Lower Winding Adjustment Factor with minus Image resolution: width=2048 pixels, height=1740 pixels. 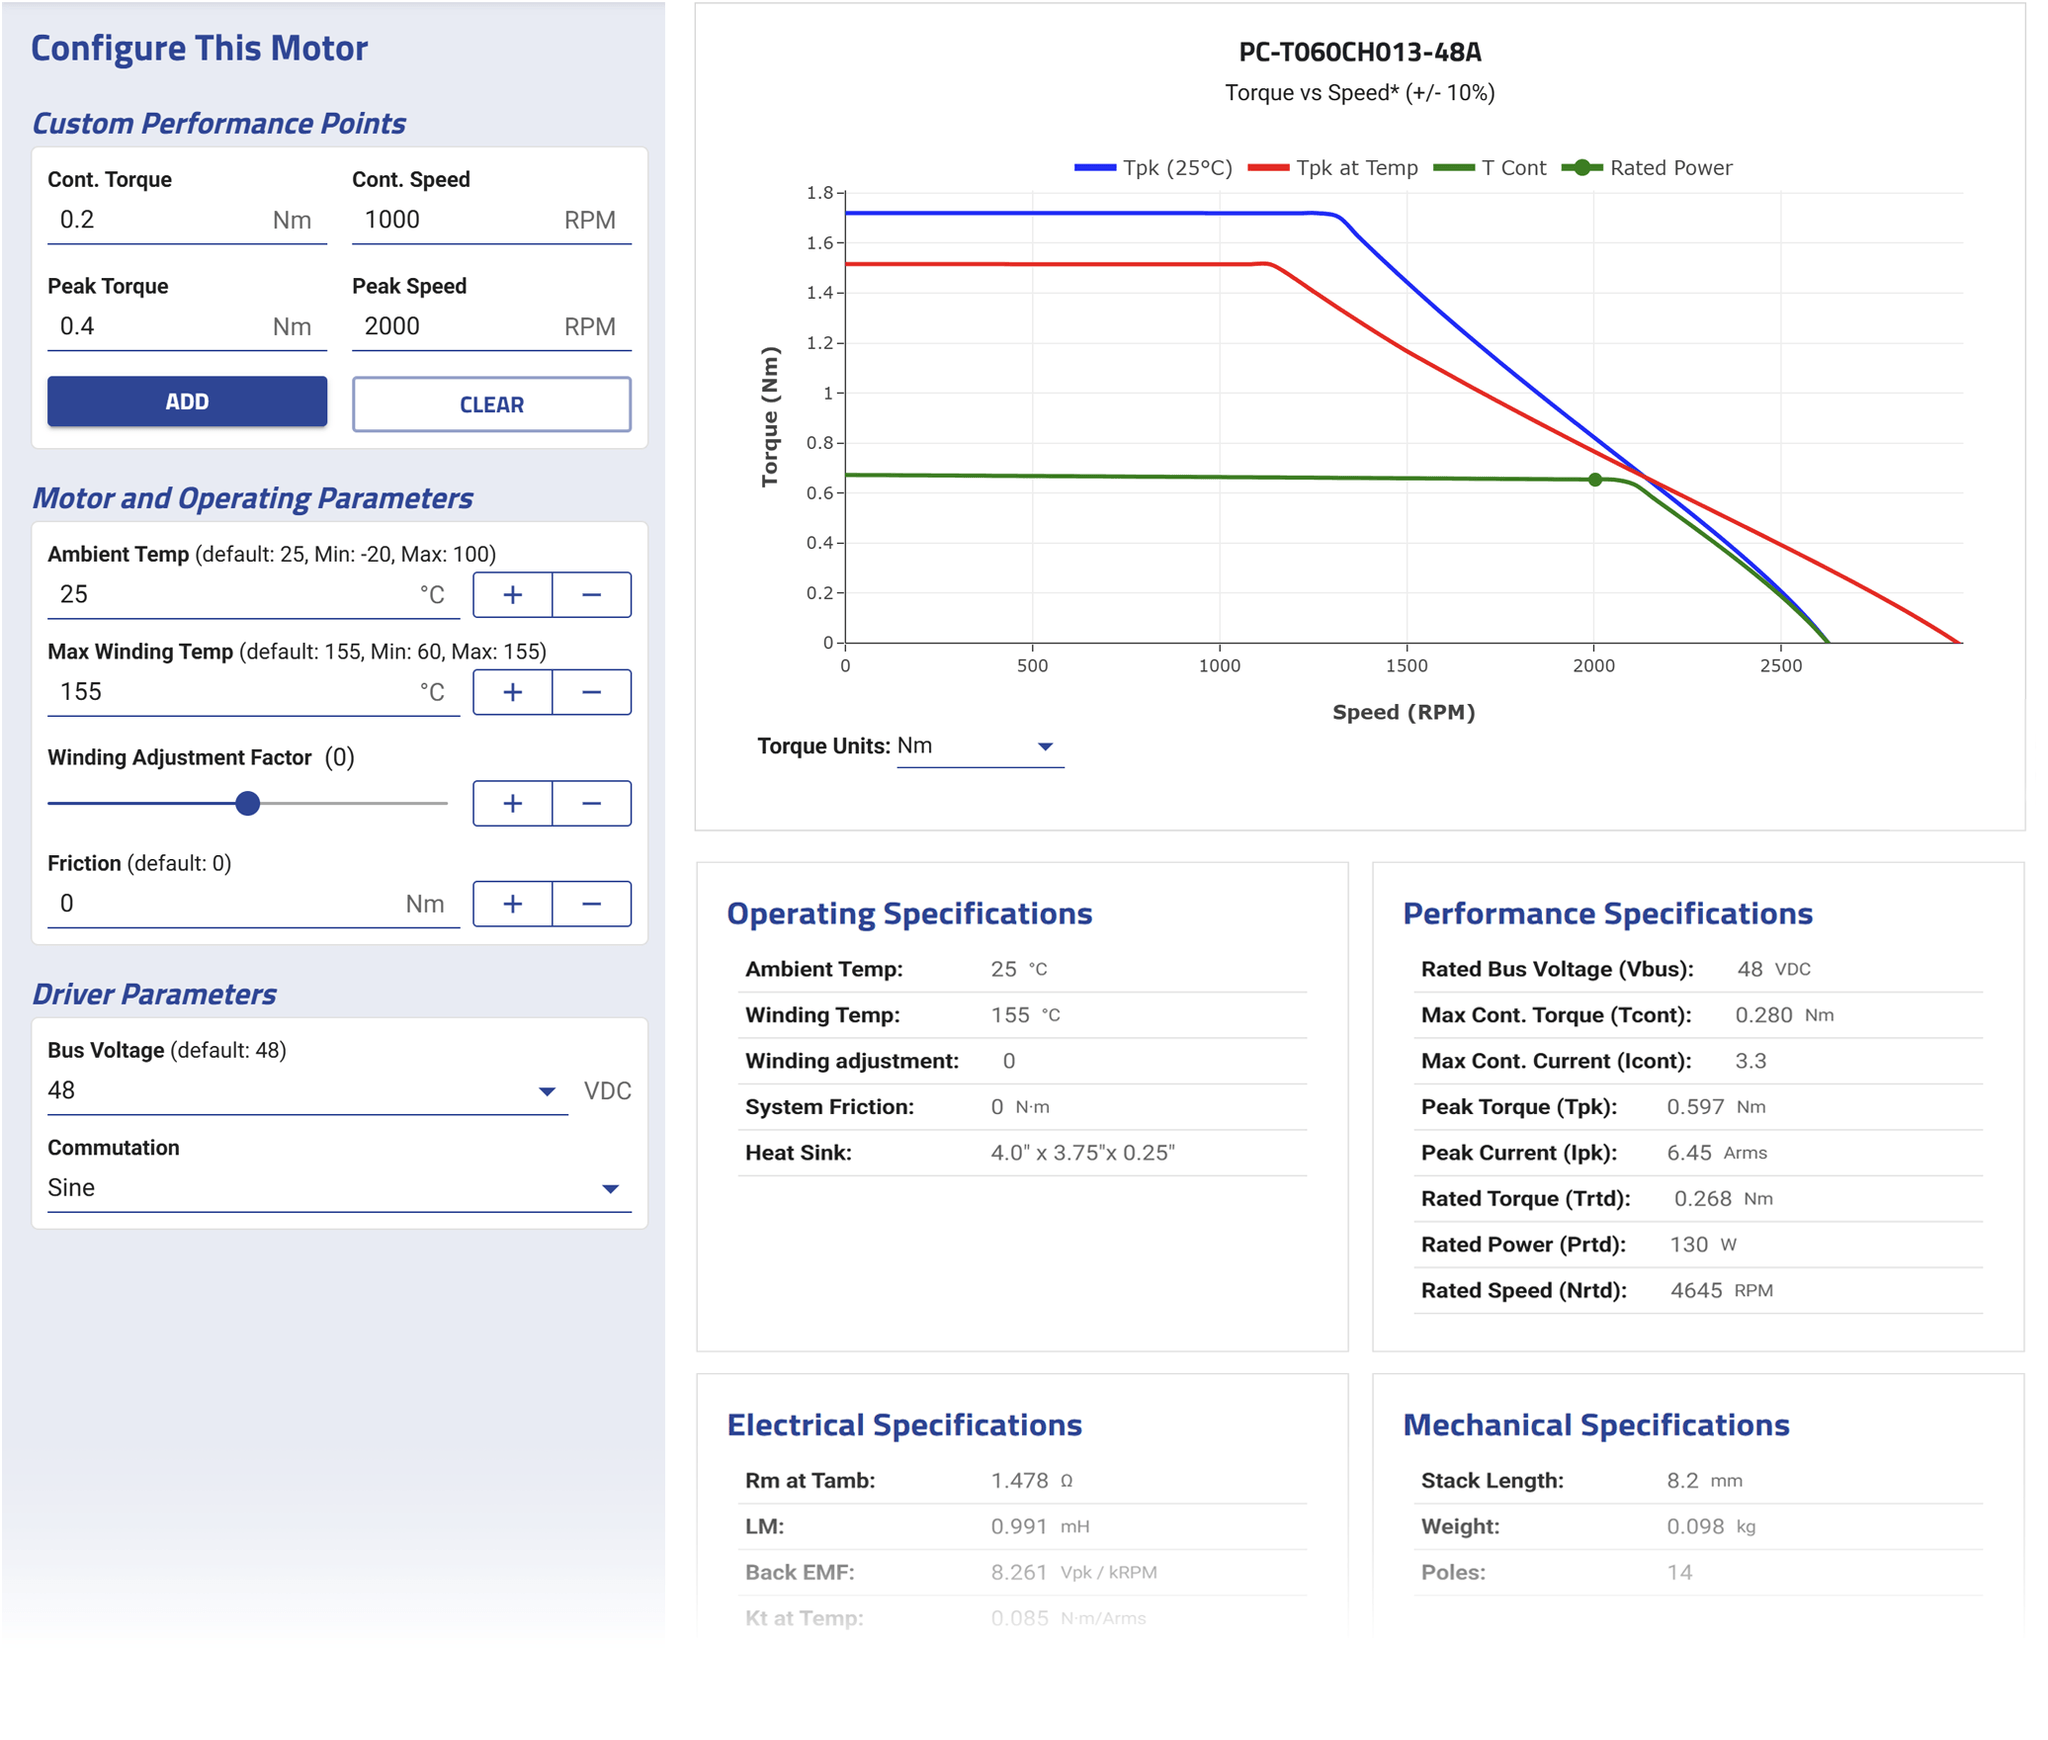tap(591, 803)
